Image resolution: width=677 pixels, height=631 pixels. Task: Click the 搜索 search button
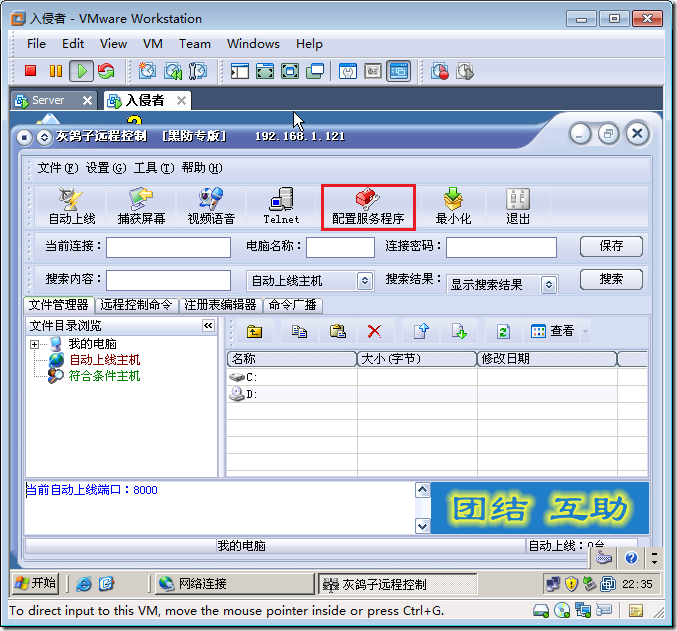[611, 279]
